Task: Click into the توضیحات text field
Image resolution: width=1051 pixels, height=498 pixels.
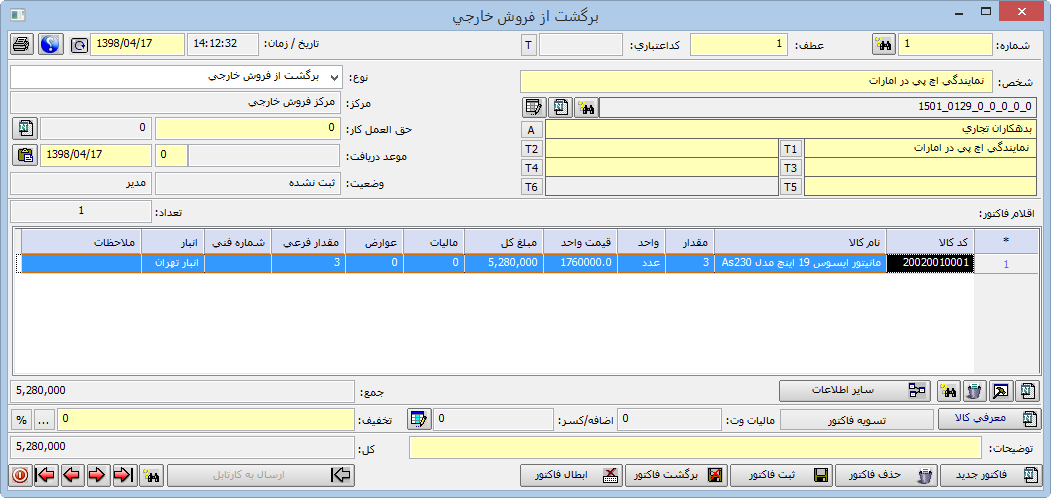Action: click(x=700, y=448)
